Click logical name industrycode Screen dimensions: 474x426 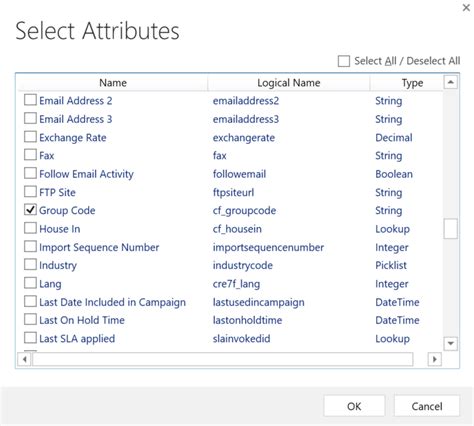[x=243, y=265]
